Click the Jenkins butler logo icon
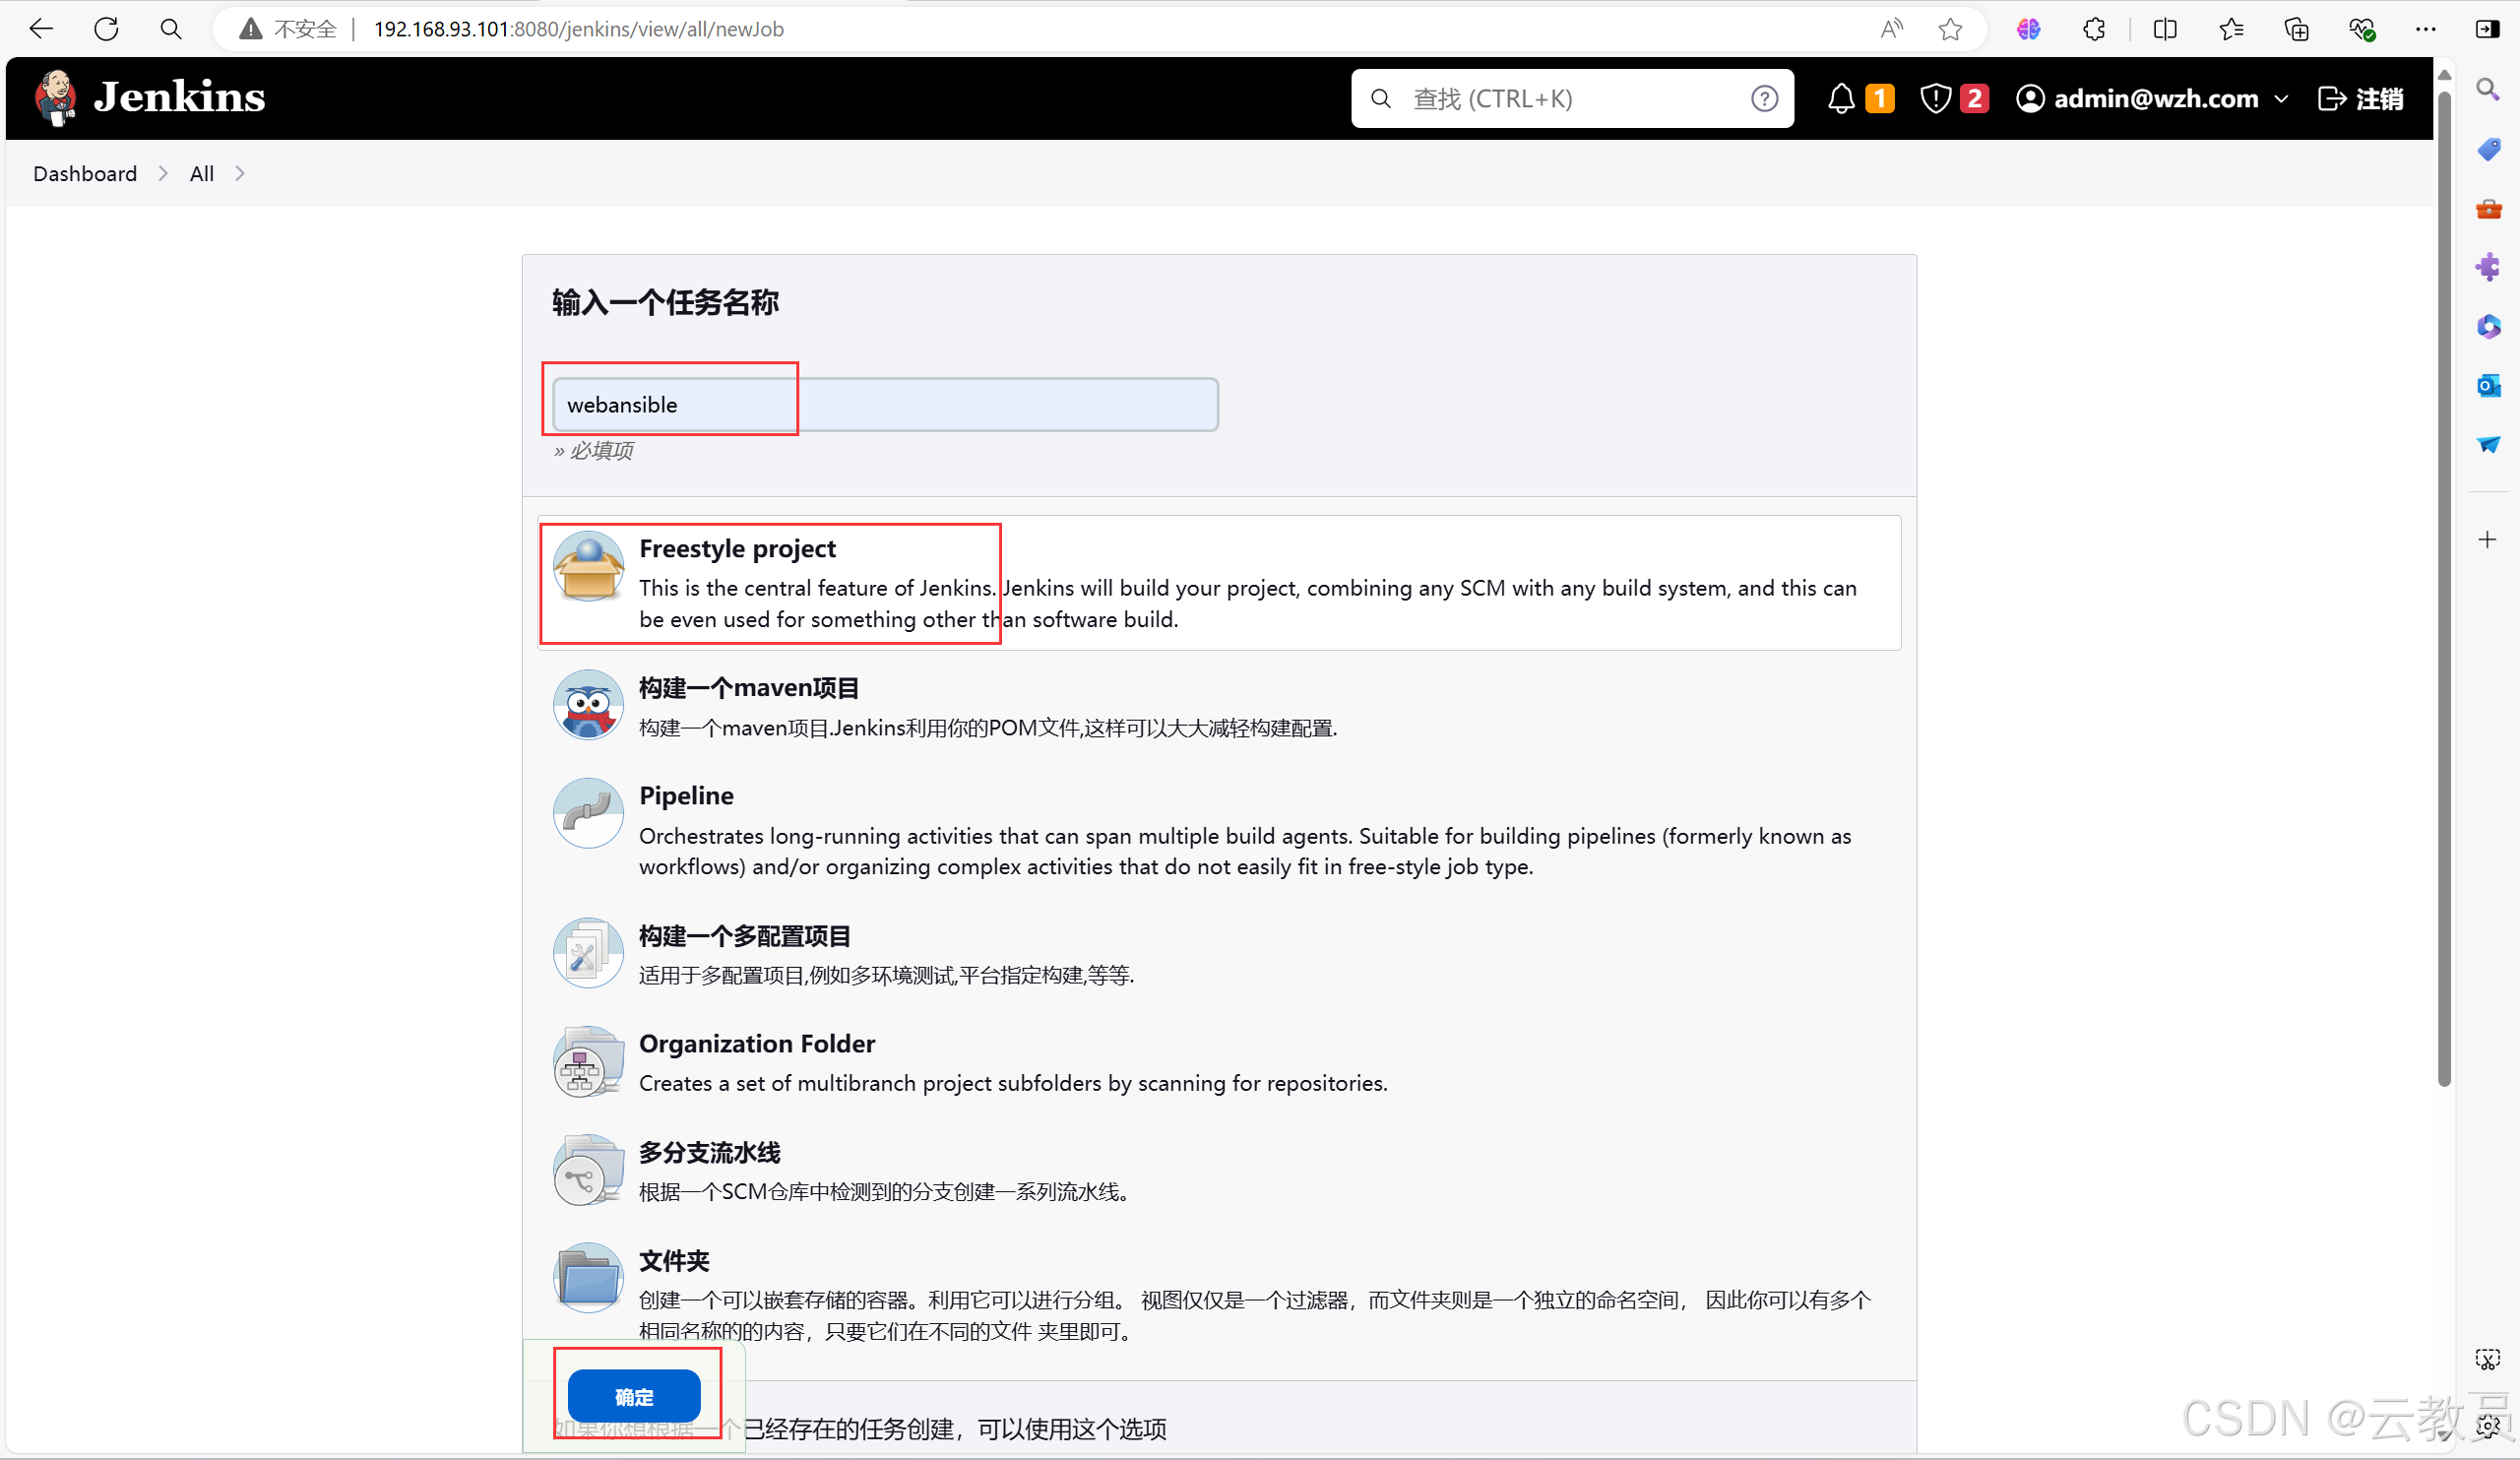Viewport: 2520px width, 1460px height. click(55, 98)
